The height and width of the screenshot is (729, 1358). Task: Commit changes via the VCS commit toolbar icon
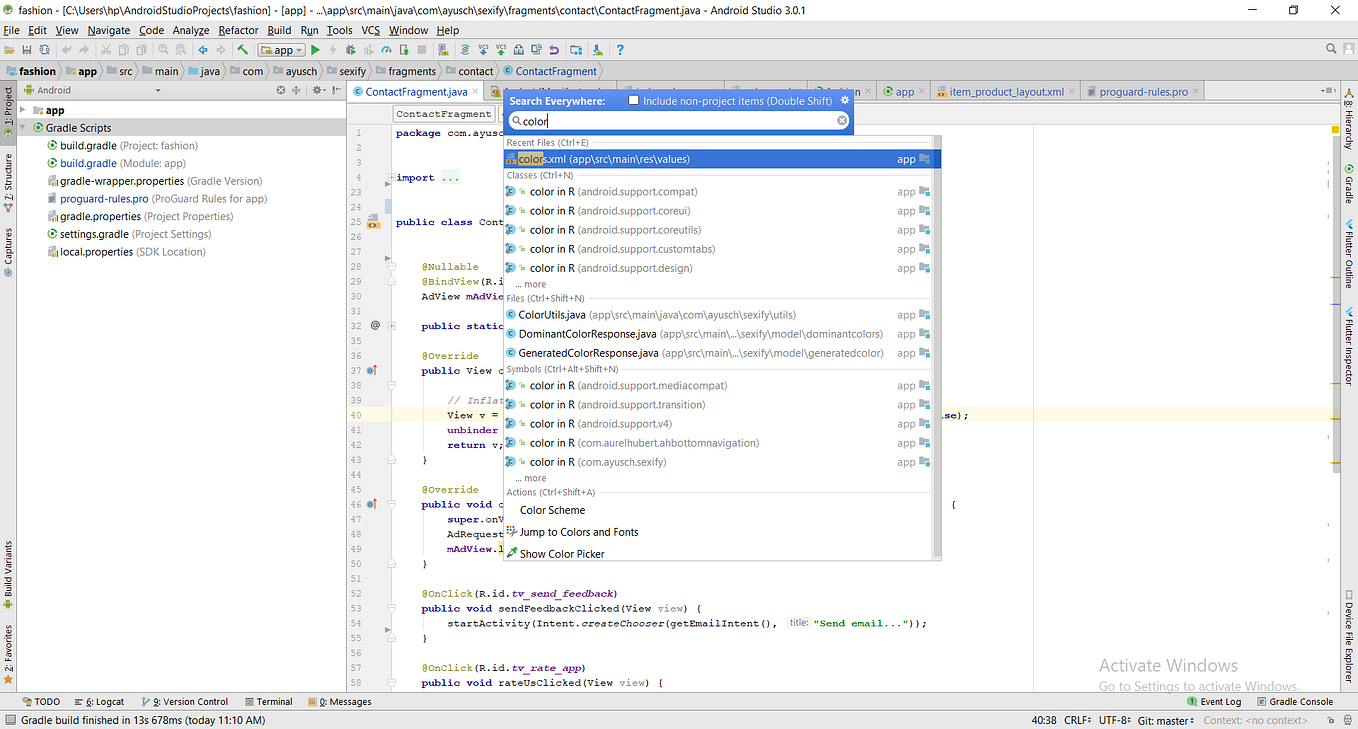click(500, 49)
